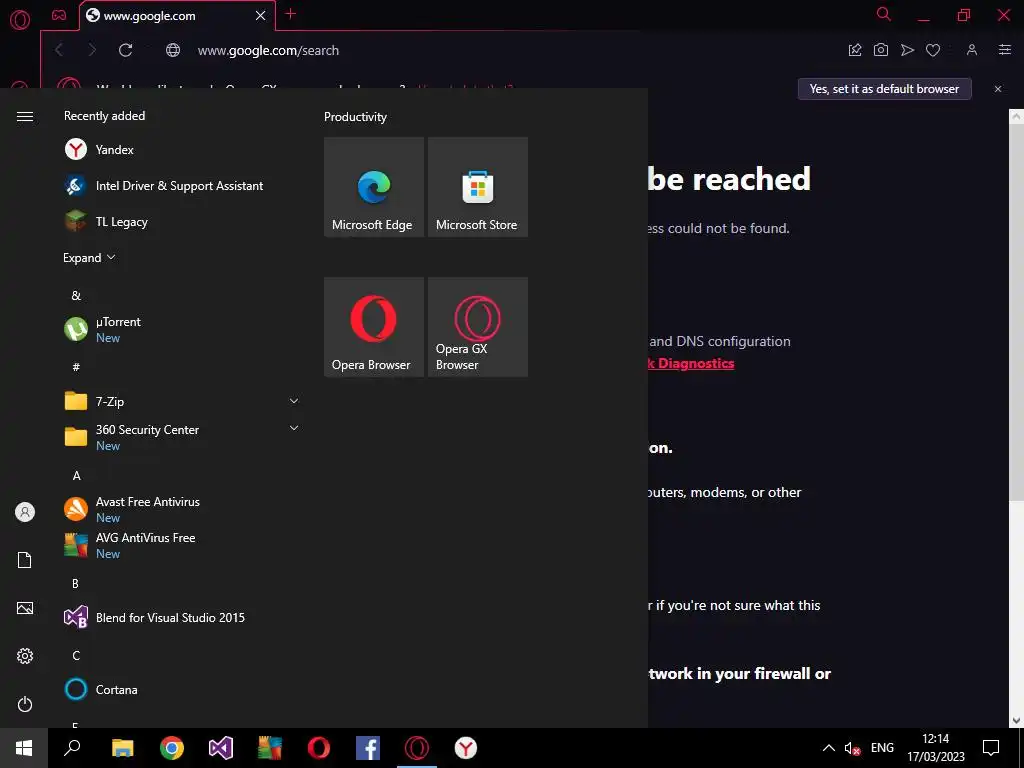This screenshot has height=768, width=1024.
Task: Expand the 360 Security Center folder chevron
Action: tap(294, 428)
